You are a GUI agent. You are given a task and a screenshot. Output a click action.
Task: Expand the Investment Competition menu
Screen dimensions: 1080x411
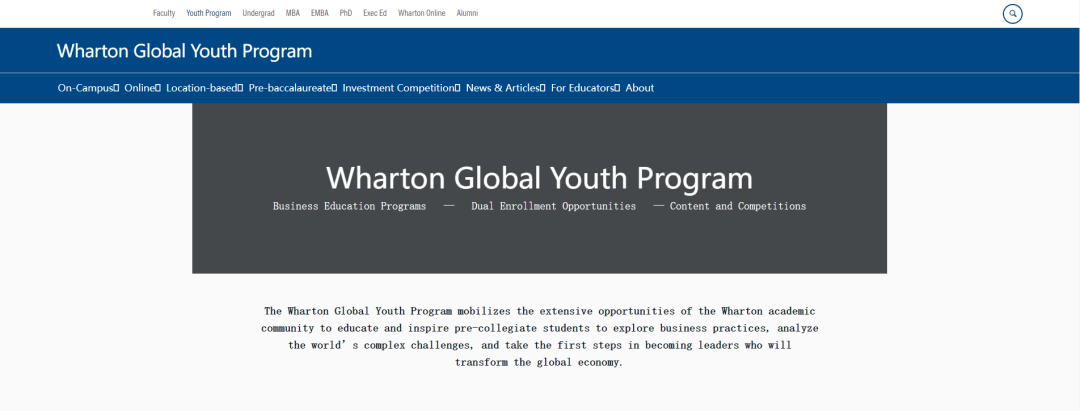pyautogui.click(x=401, y=88)
